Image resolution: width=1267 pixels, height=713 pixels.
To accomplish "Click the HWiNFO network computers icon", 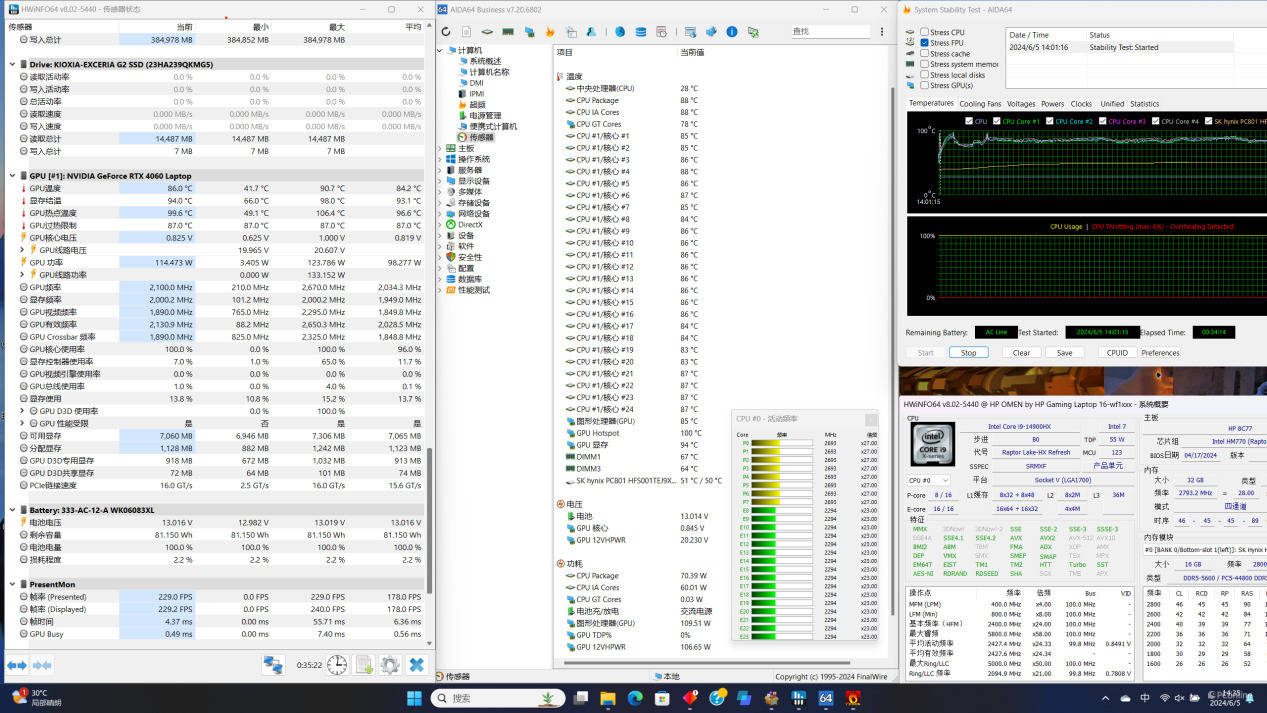I will [273, 665].
